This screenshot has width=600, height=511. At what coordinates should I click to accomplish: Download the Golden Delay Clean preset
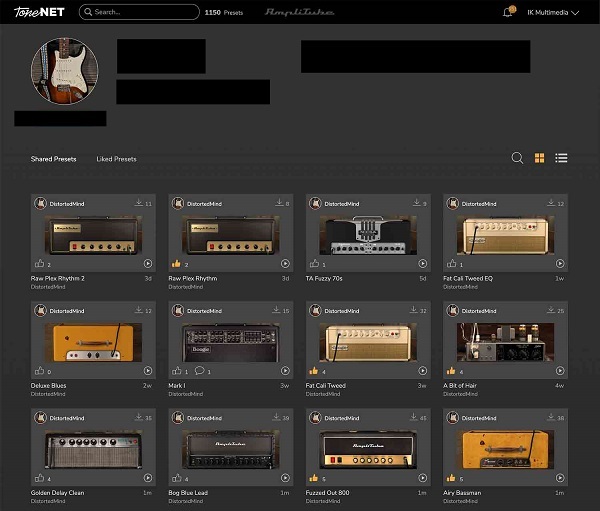(x=139, y=417)
